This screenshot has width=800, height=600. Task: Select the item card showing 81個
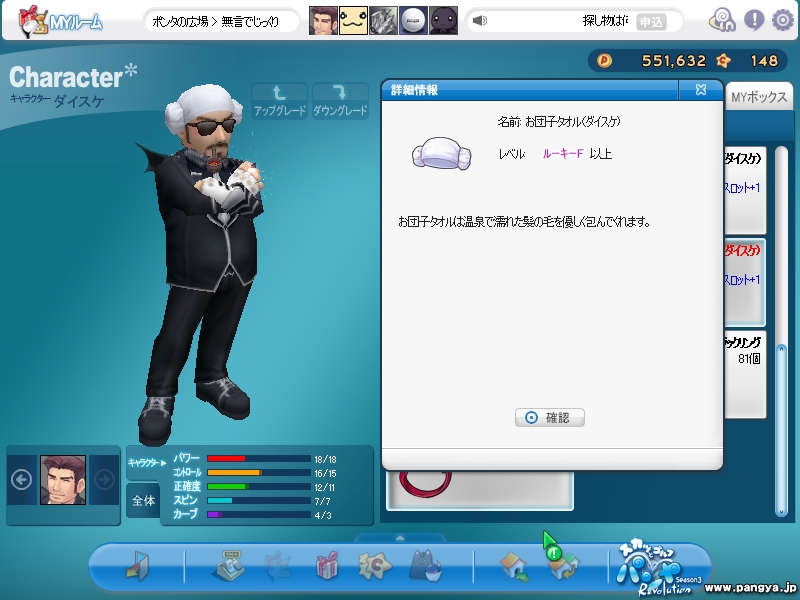(745, 374)
